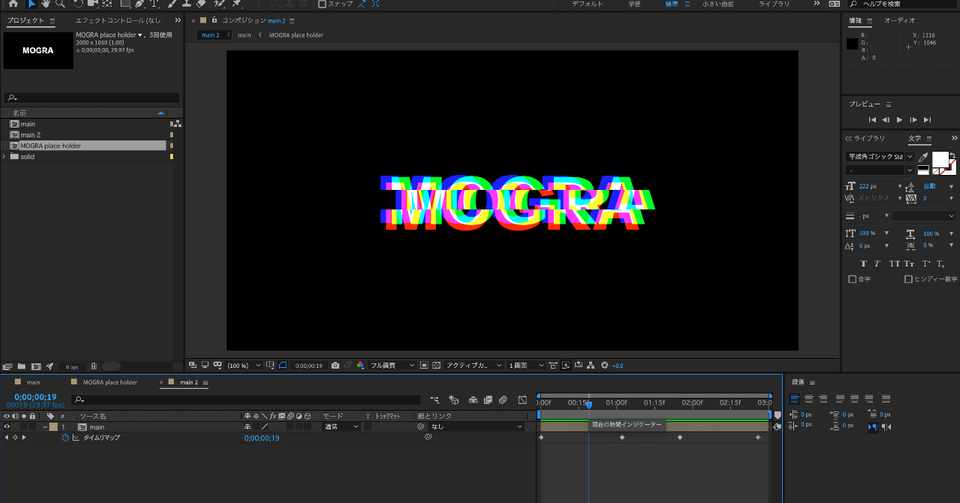Delete selected item with the Project trash icon
Screen dimensions: 960x503
click(94, 367)
